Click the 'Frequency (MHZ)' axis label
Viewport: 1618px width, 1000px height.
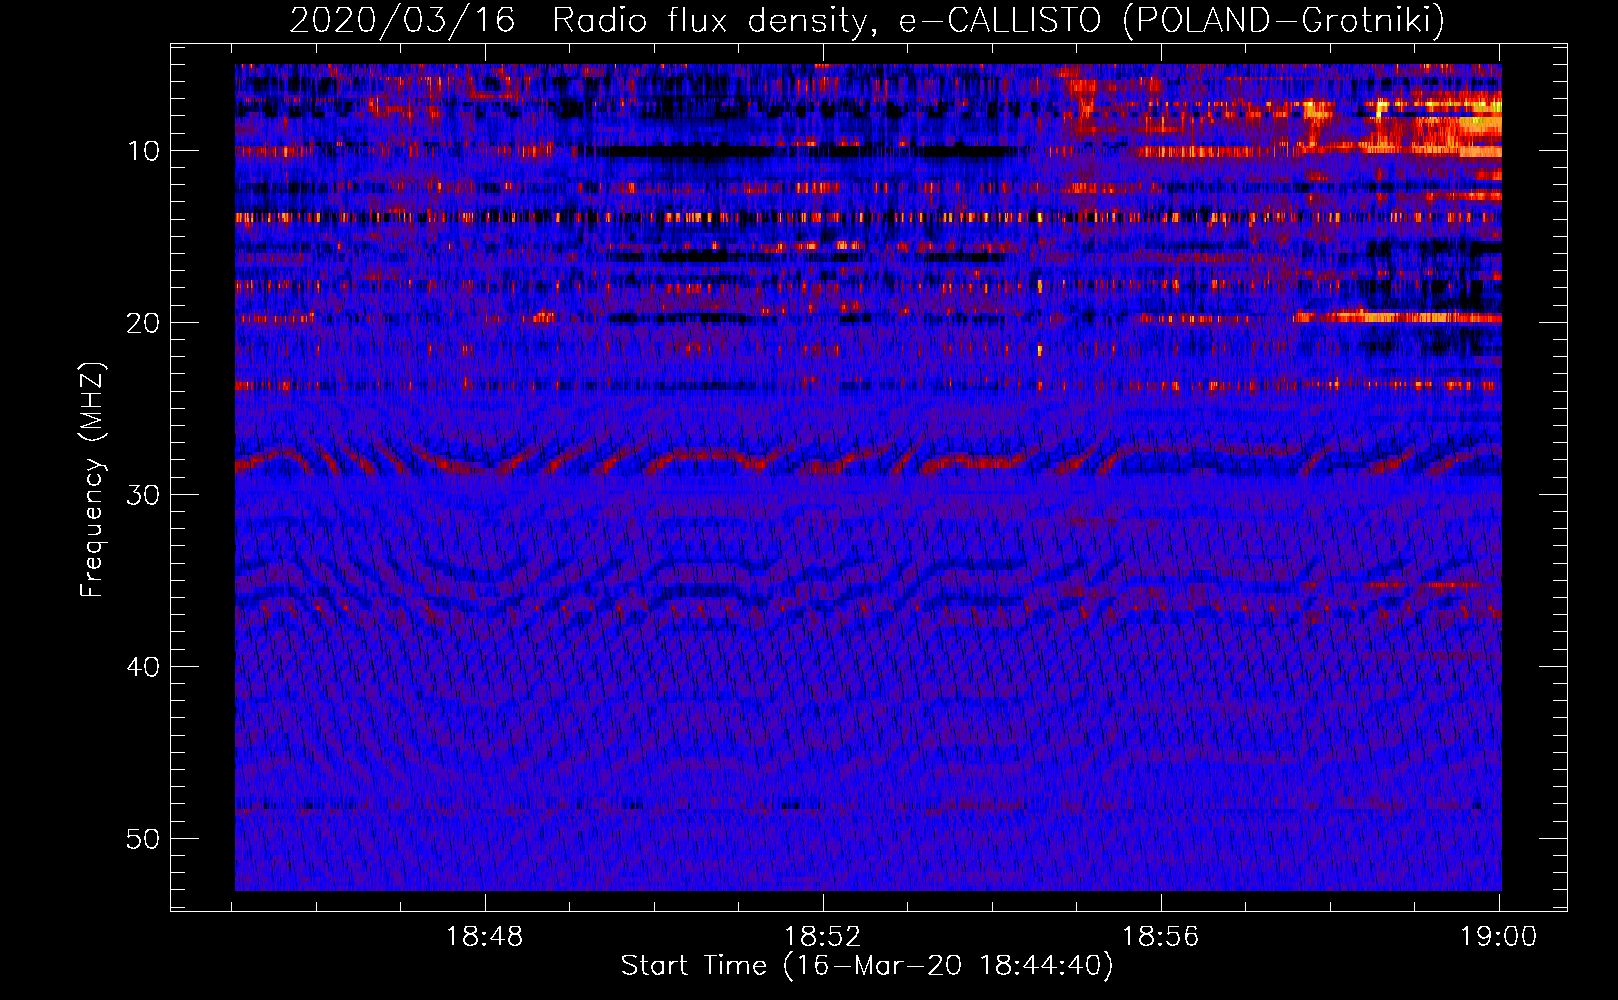point(92,480)
